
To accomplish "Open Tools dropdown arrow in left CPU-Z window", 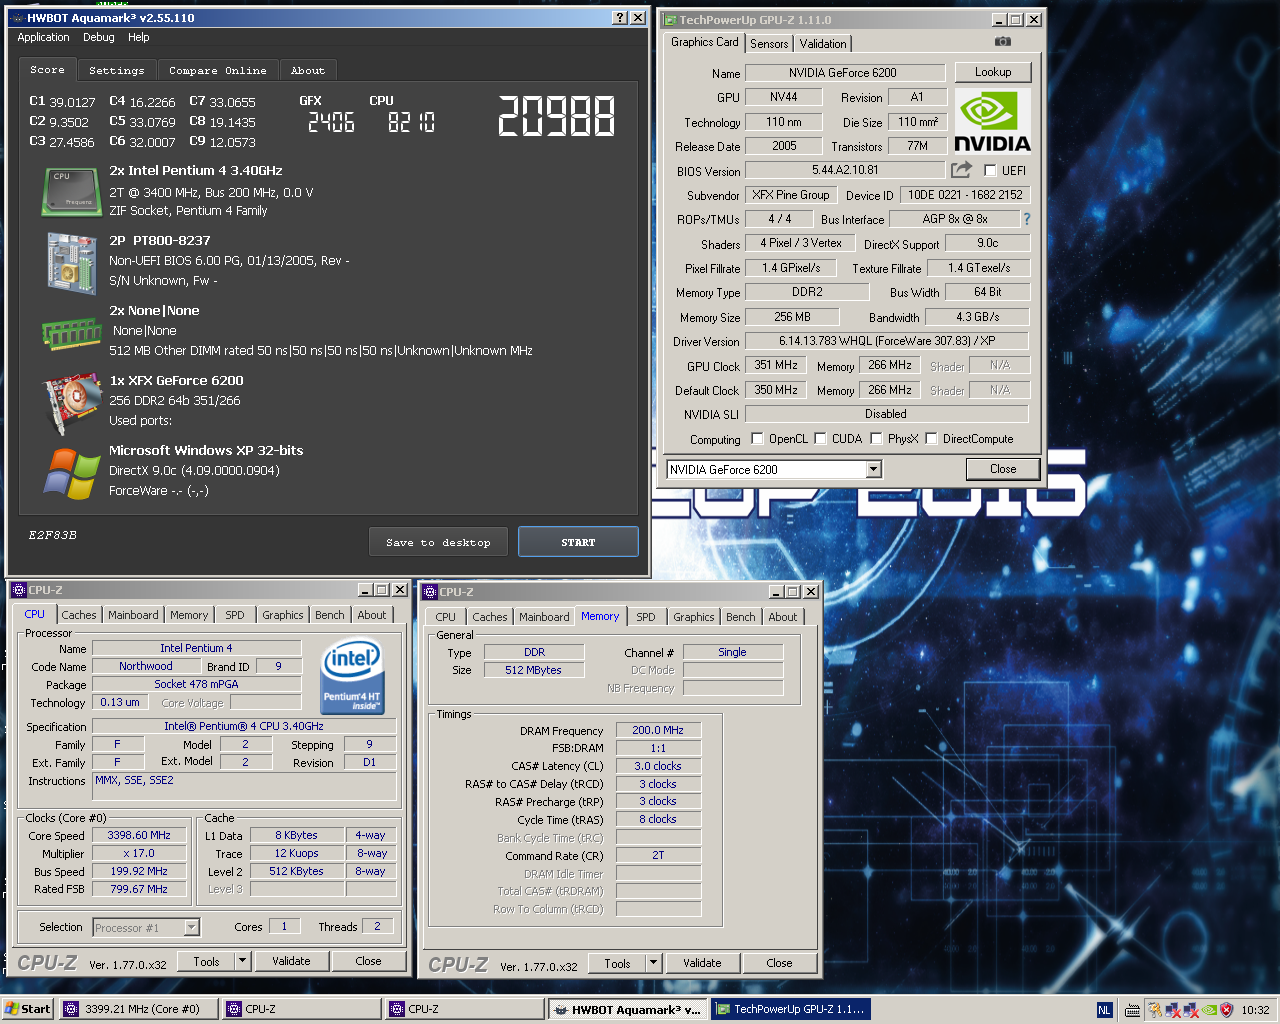I will tap(241, 961).
